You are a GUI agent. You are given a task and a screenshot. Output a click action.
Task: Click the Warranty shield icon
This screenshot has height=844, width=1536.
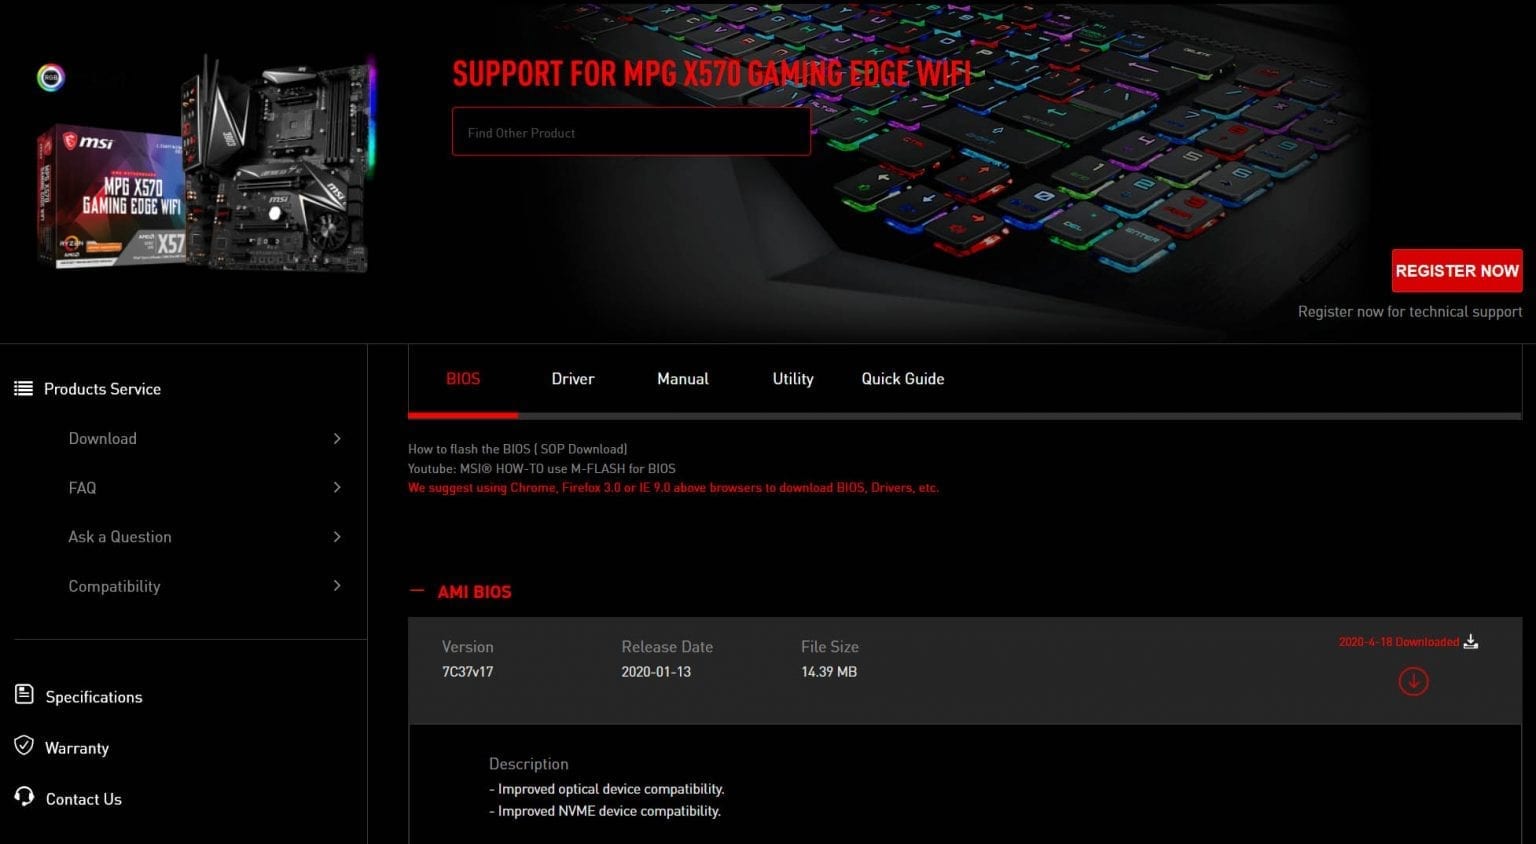click(x=24, y=745)
